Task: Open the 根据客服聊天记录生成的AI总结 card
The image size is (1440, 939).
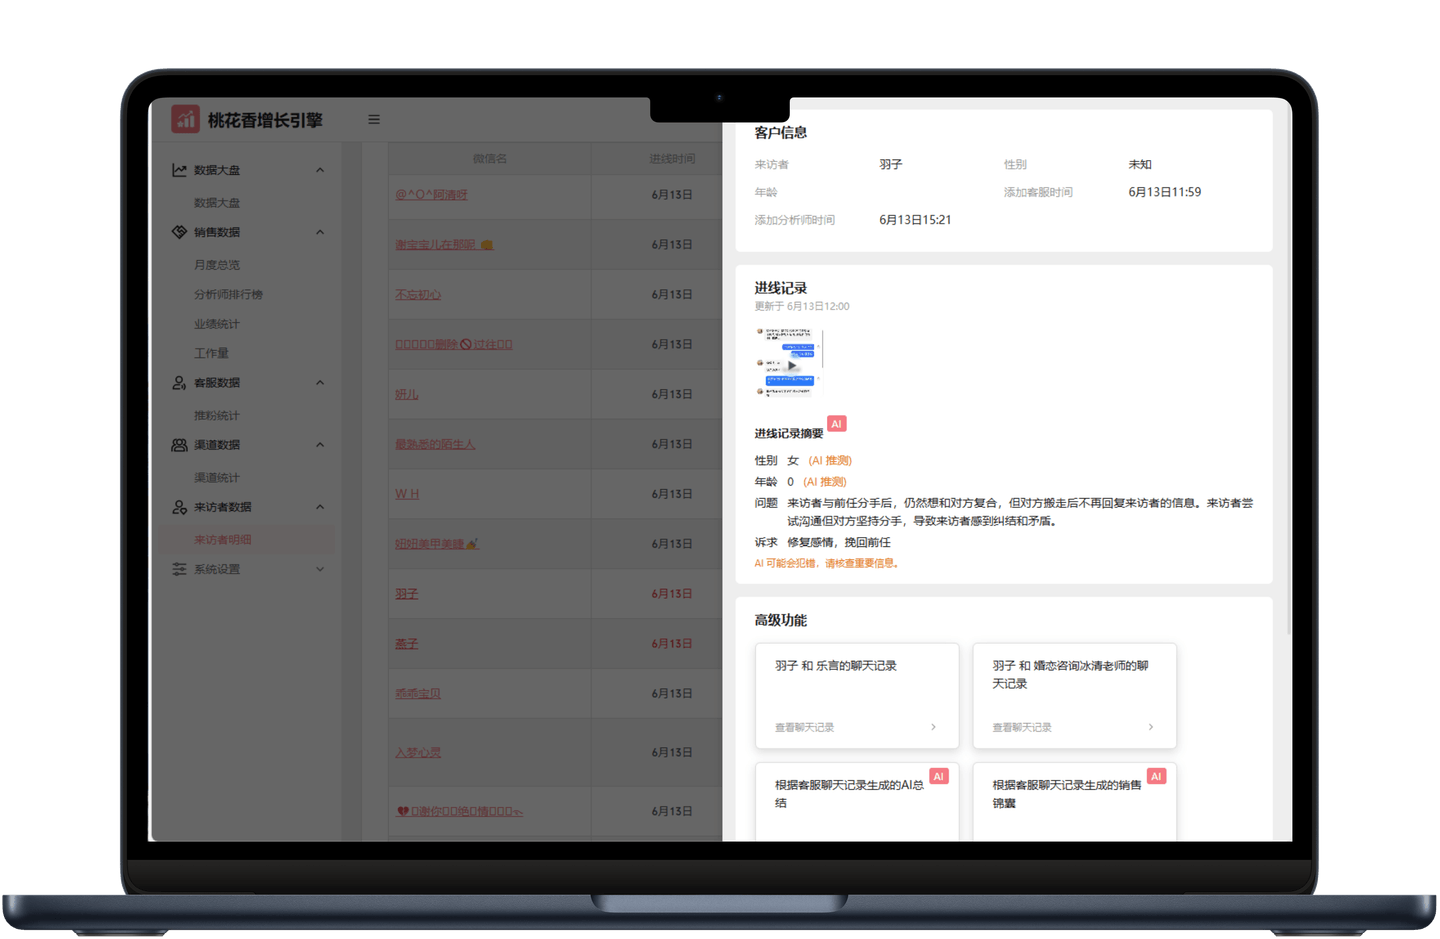Action: click(857, 802)
